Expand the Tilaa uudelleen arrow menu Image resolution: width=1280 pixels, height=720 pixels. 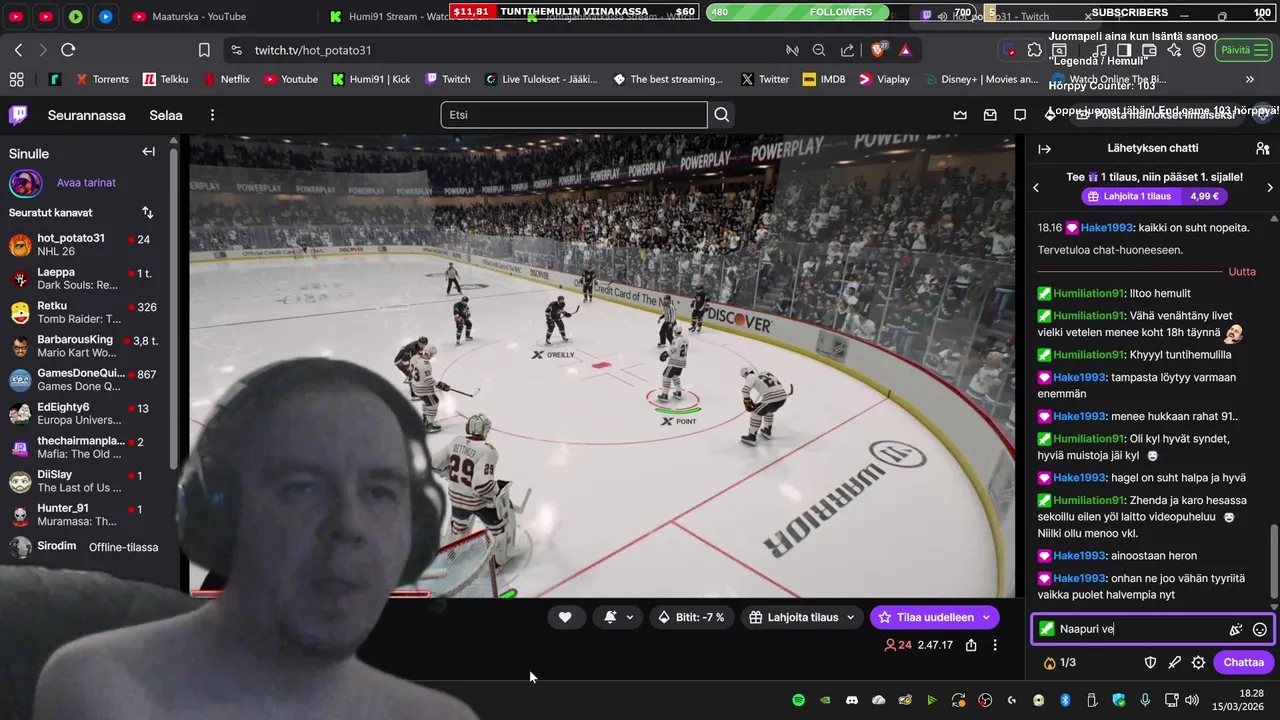click(986, 617)
